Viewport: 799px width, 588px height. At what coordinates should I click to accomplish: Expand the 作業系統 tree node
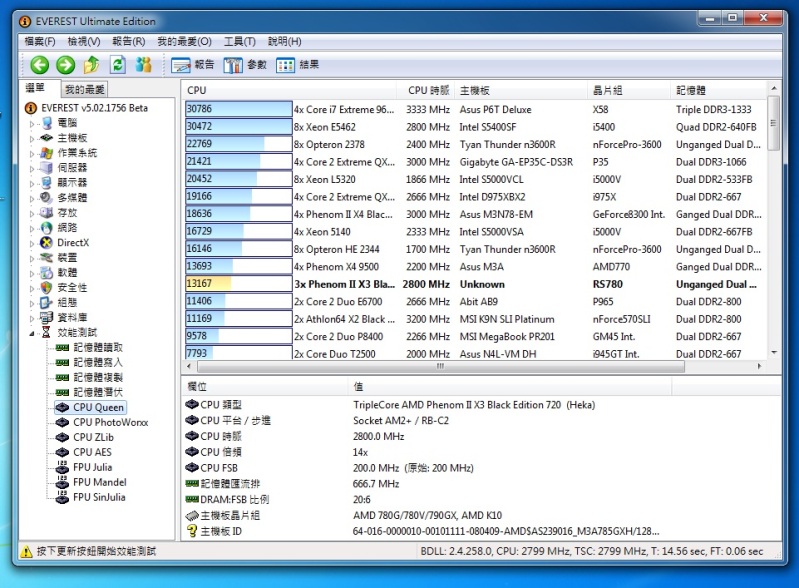(32, 153)
